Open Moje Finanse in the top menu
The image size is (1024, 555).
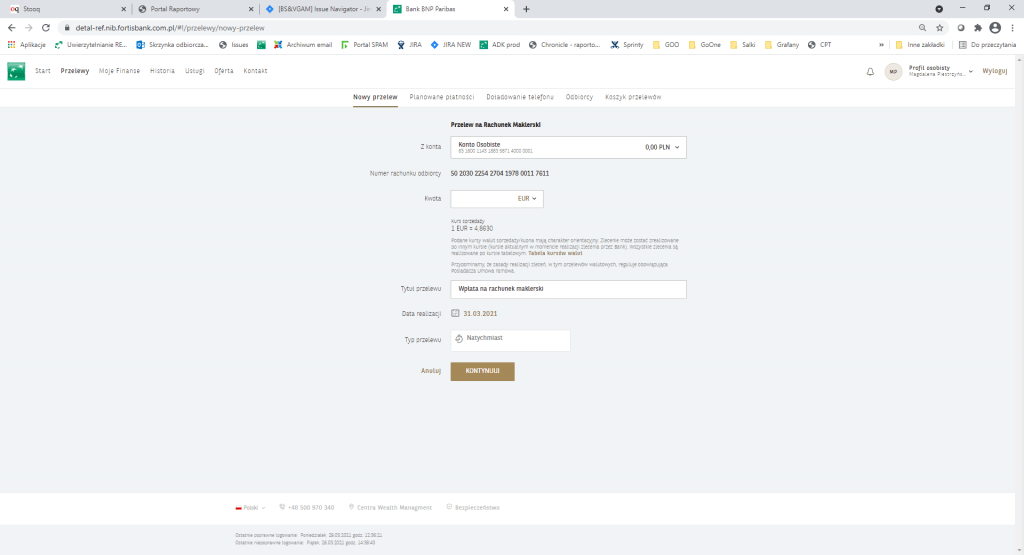tap(119, 71)
